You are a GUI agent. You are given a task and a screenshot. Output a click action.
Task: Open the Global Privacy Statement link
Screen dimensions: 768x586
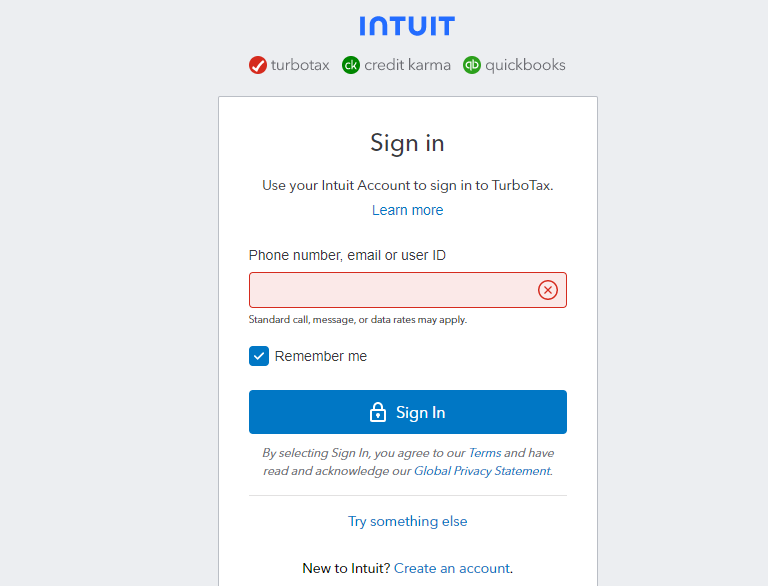click(482, 471)
